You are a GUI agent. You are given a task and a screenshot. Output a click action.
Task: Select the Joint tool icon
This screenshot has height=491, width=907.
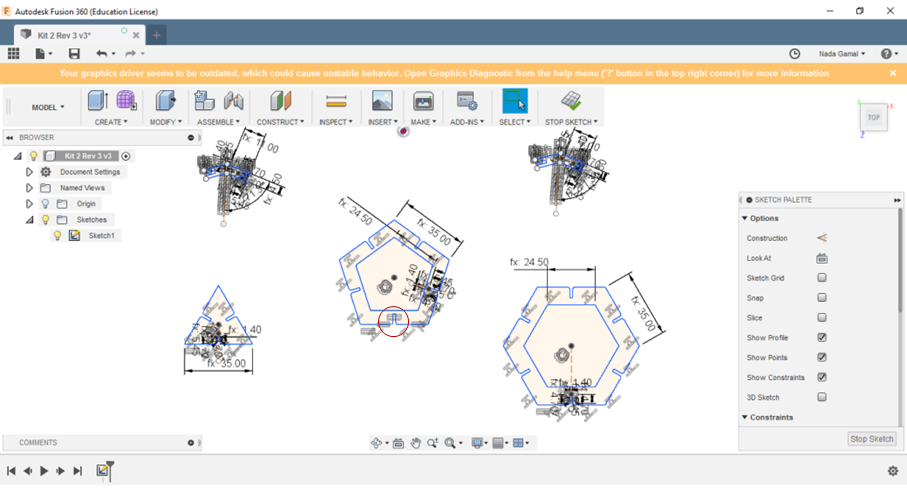(x=233, y=101)
